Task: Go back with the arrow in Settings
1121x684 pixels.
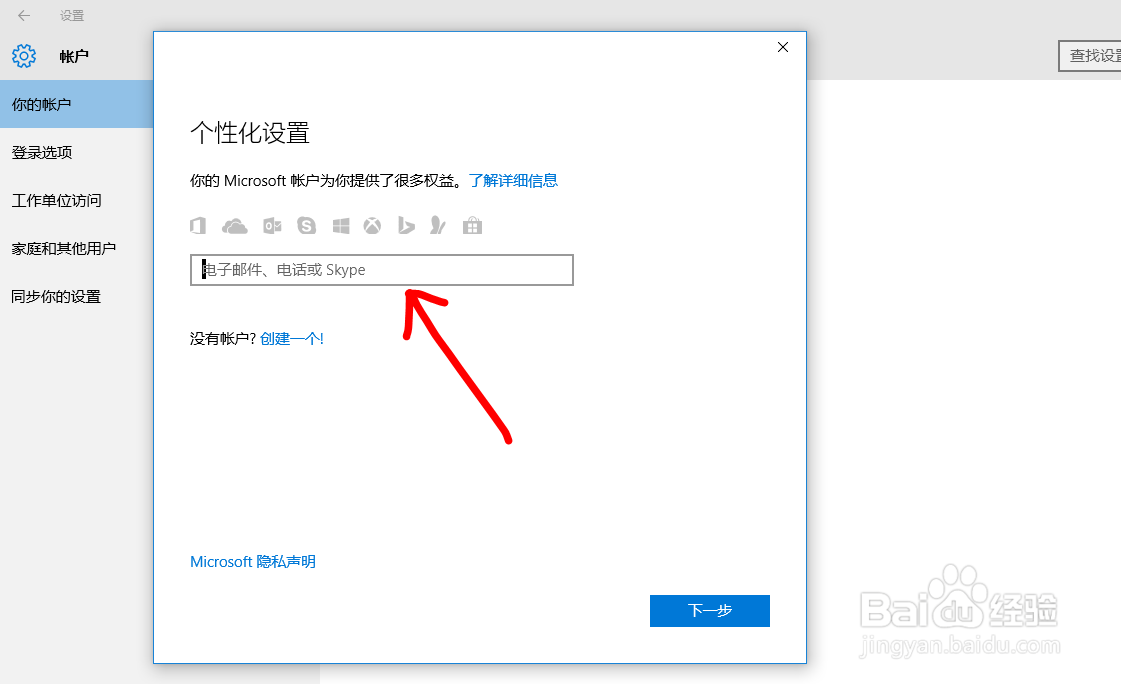Action: pyautogui.click(x=24, y=15)
